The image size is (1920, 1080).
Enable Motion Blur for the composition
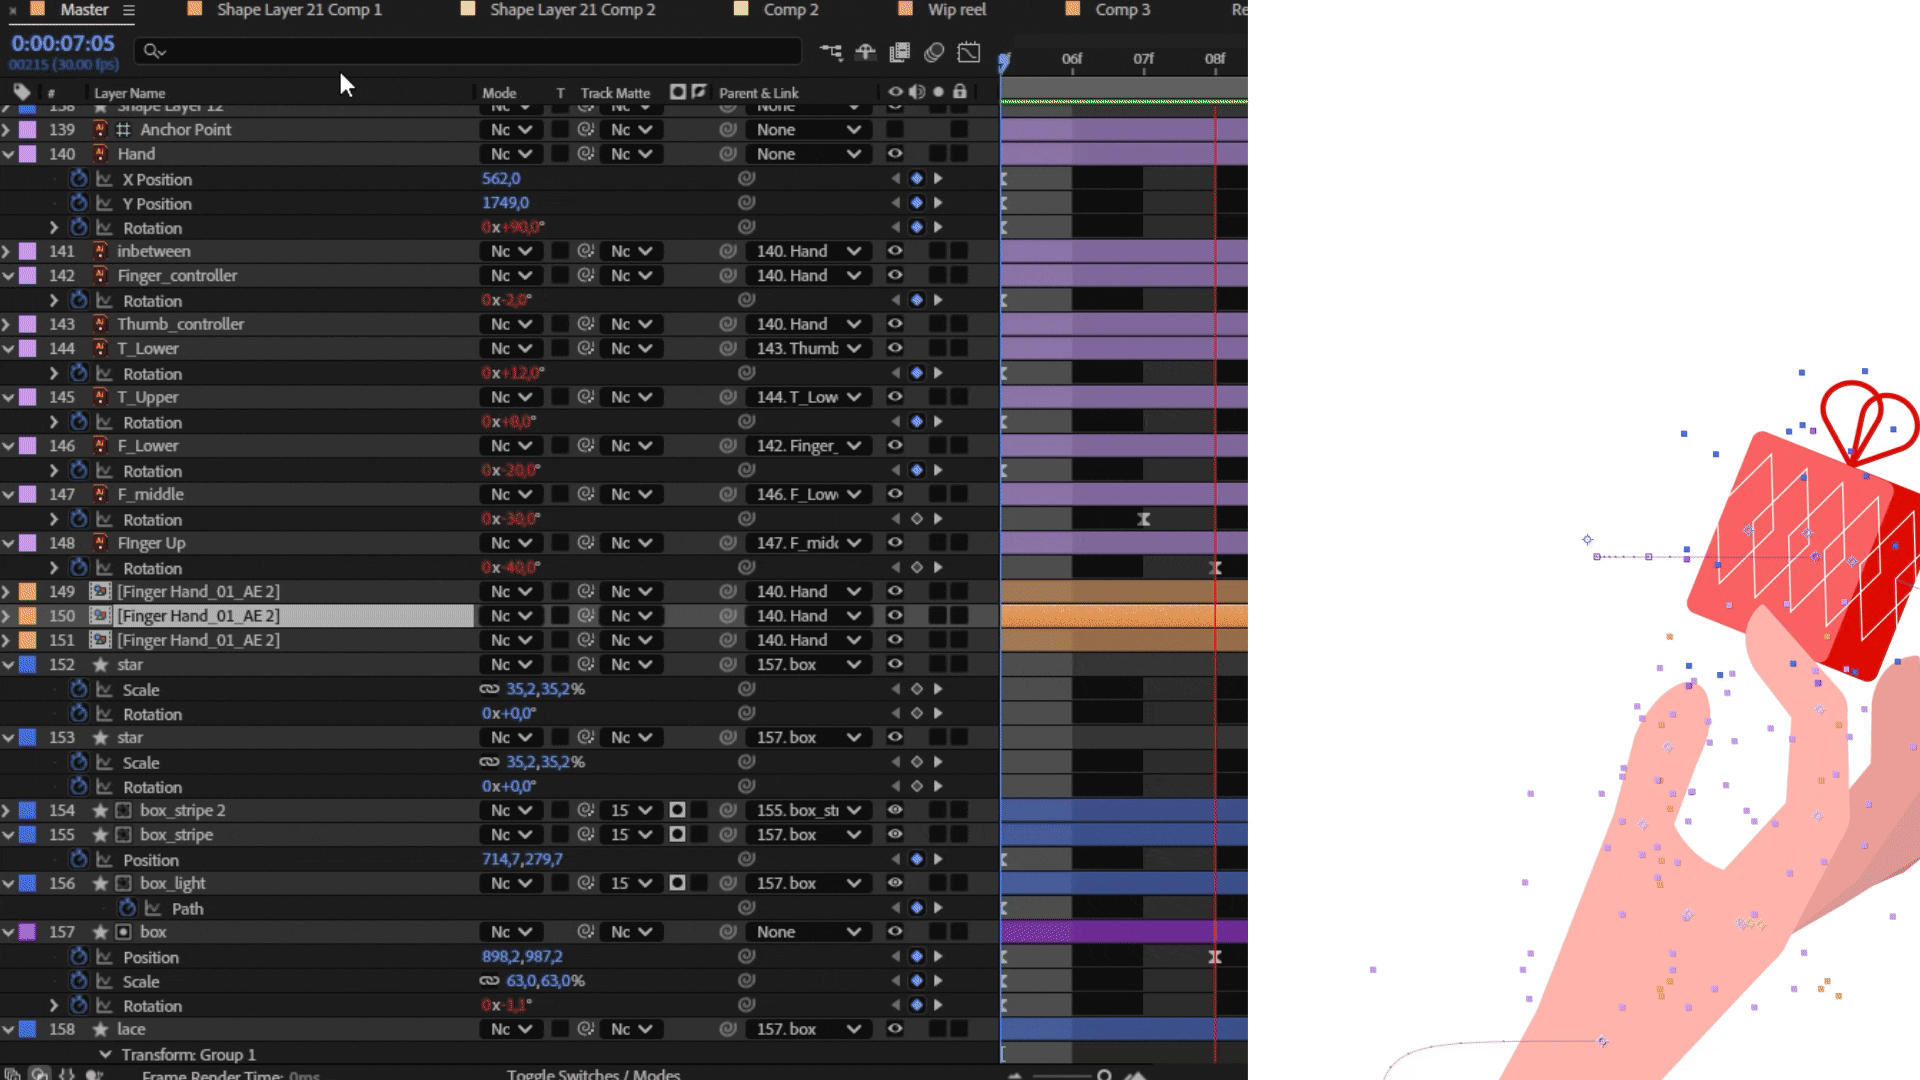(934, 52)
